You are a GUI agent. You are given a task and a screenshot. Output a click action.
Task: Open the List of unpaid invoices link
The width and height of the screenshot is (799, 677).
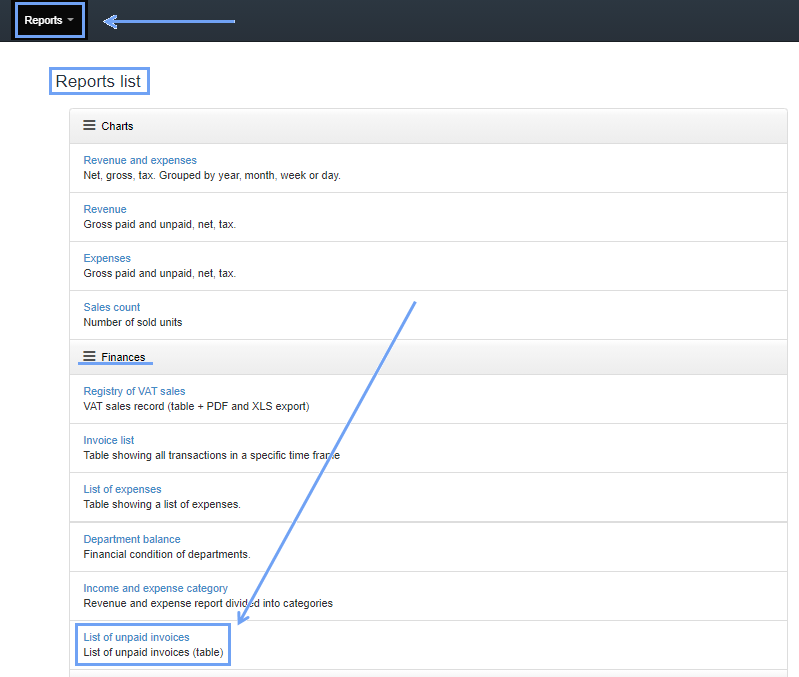pyautogui.click(x=136, y=637)
